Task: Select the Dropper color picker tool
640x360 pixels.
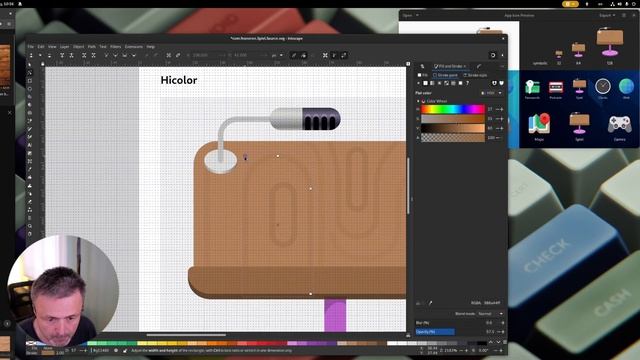Action: coord(30,169)
